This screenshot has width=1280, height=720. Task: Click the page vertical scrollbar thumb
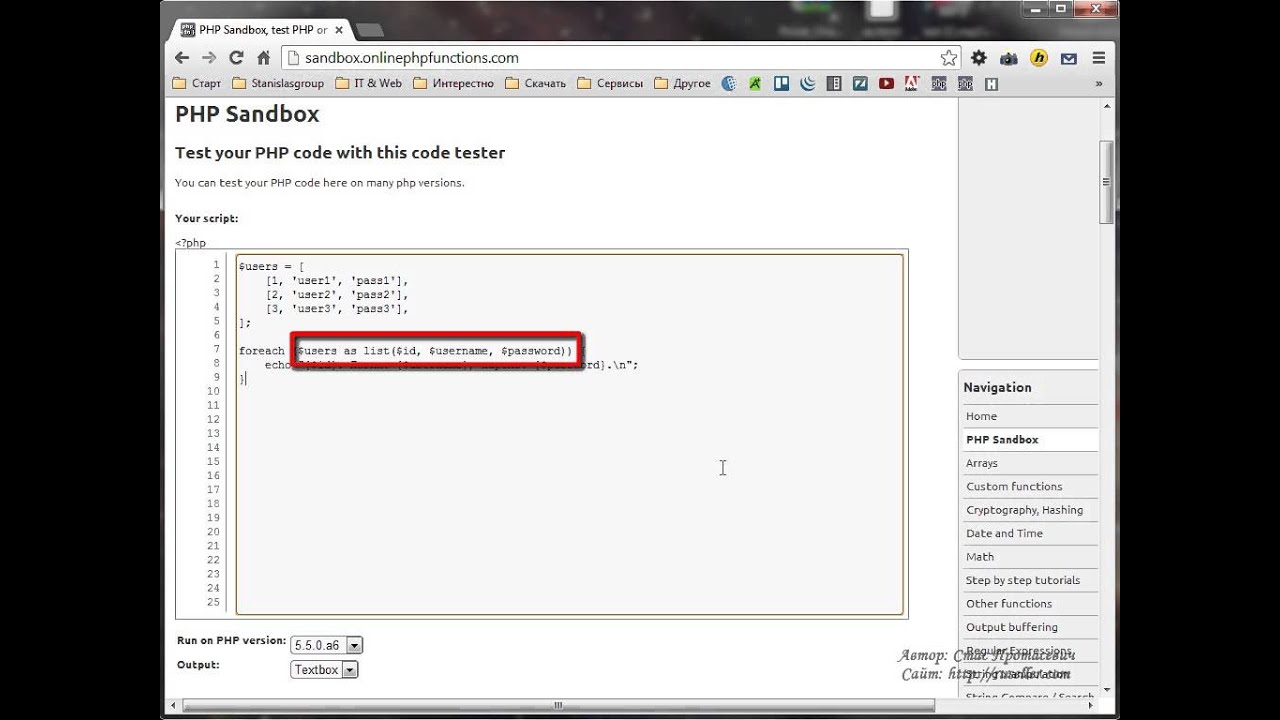[x=1106, y=182]
